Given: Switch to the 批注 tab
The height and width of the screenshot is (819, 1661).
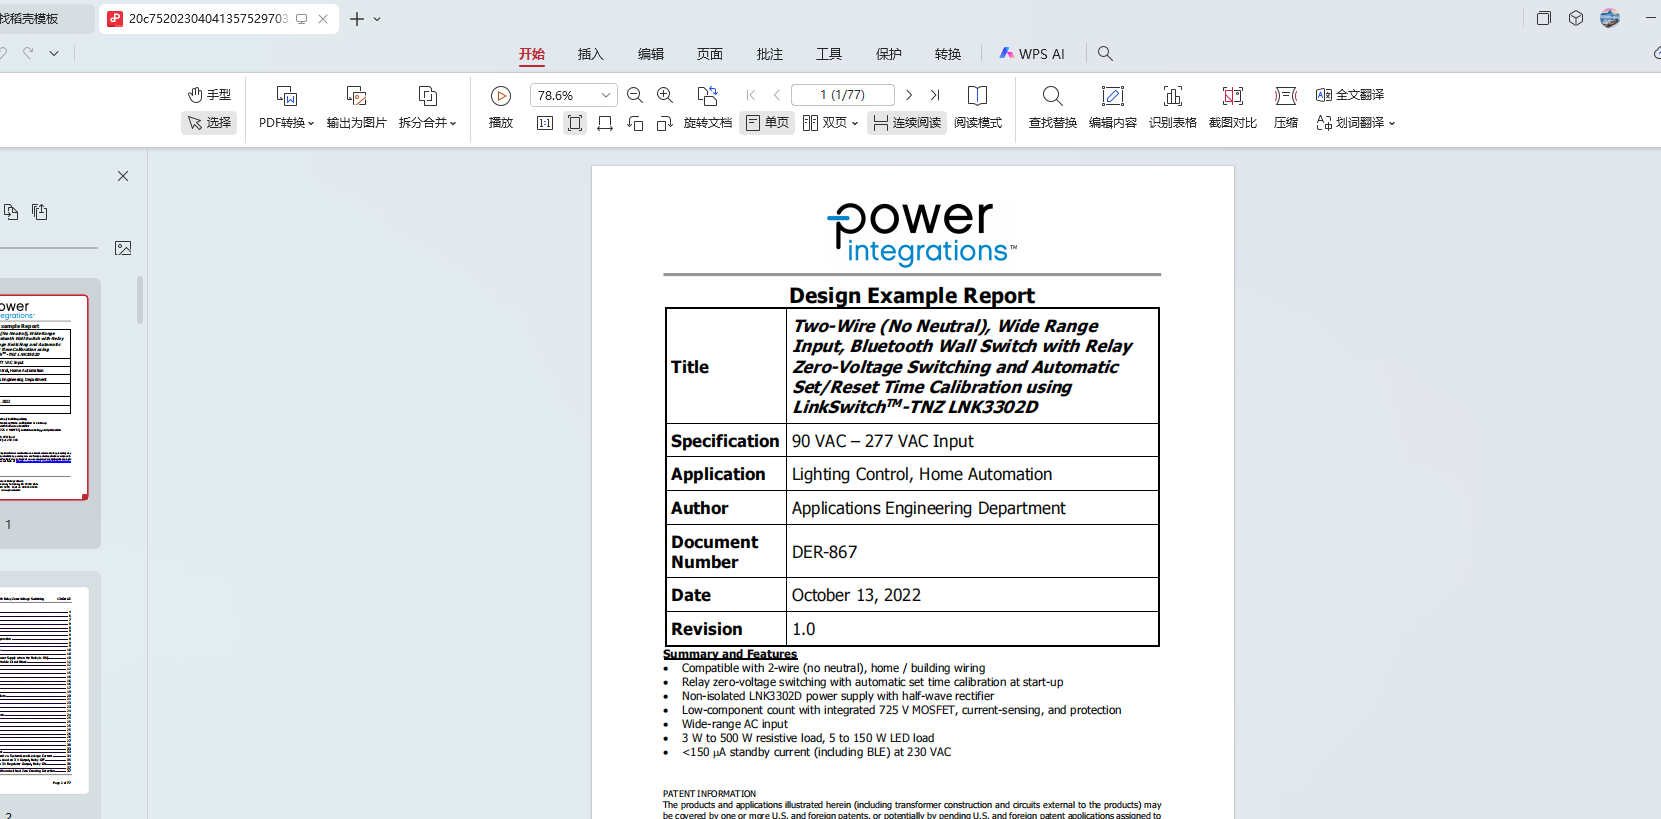Looking at the screenshot, I should pos(770,54).
